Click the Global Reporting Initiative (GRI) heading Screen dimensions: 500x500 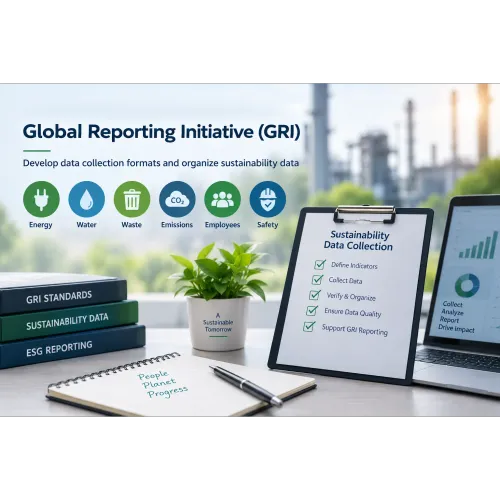[x=161, y=132]
